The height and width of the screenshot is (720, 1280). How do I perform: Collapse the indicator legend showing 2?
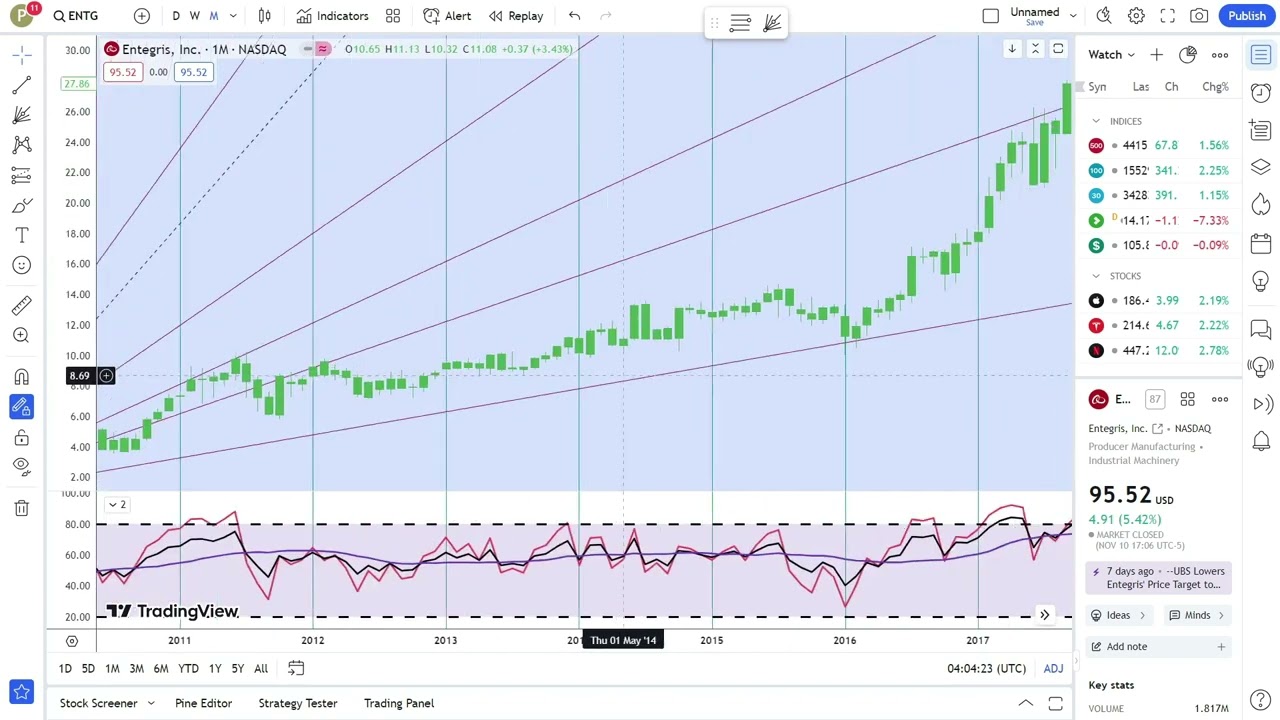point(117,505)
